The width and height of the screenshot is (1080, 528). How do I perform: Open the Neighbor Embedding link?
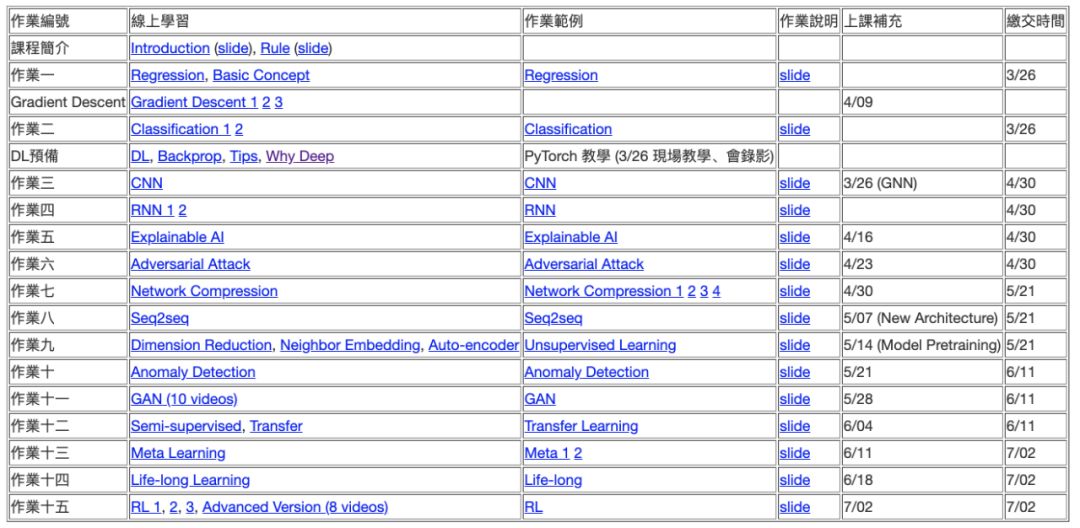pyautogui.click(x=350, y=345)
